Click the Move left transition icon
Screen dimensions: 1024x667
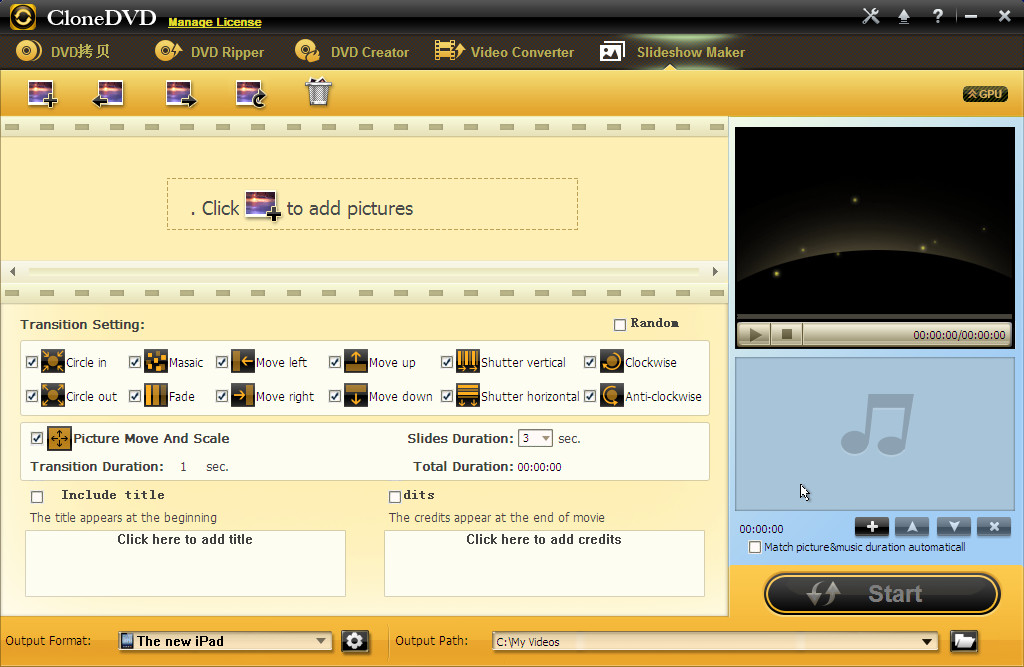tap(243, 362)
